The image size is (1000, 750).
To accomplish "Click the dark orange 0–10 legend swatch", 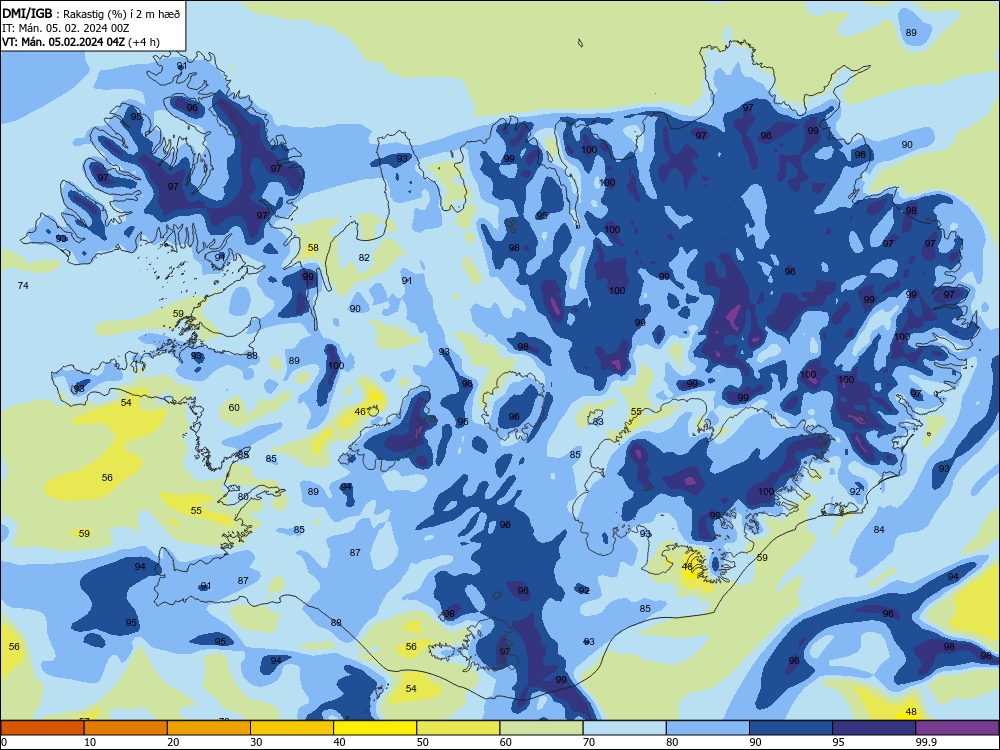I will 42,728.
